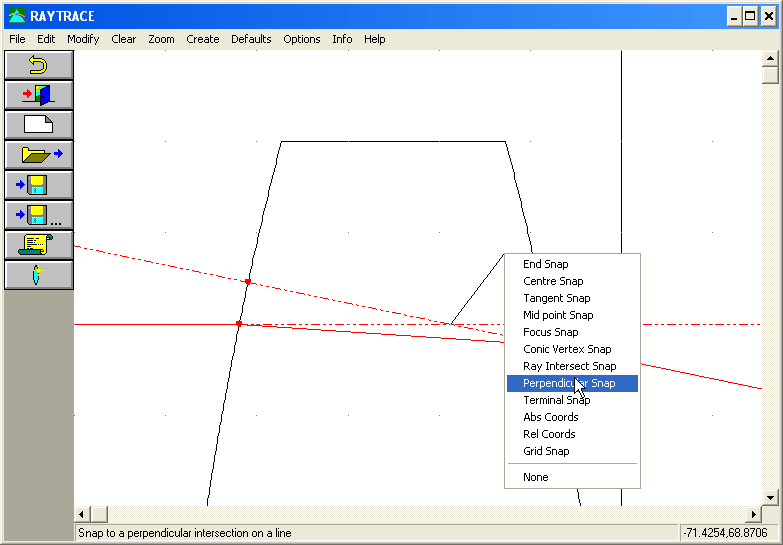Open the Clear menu
The image size is (783, 545).
[123, 39]
